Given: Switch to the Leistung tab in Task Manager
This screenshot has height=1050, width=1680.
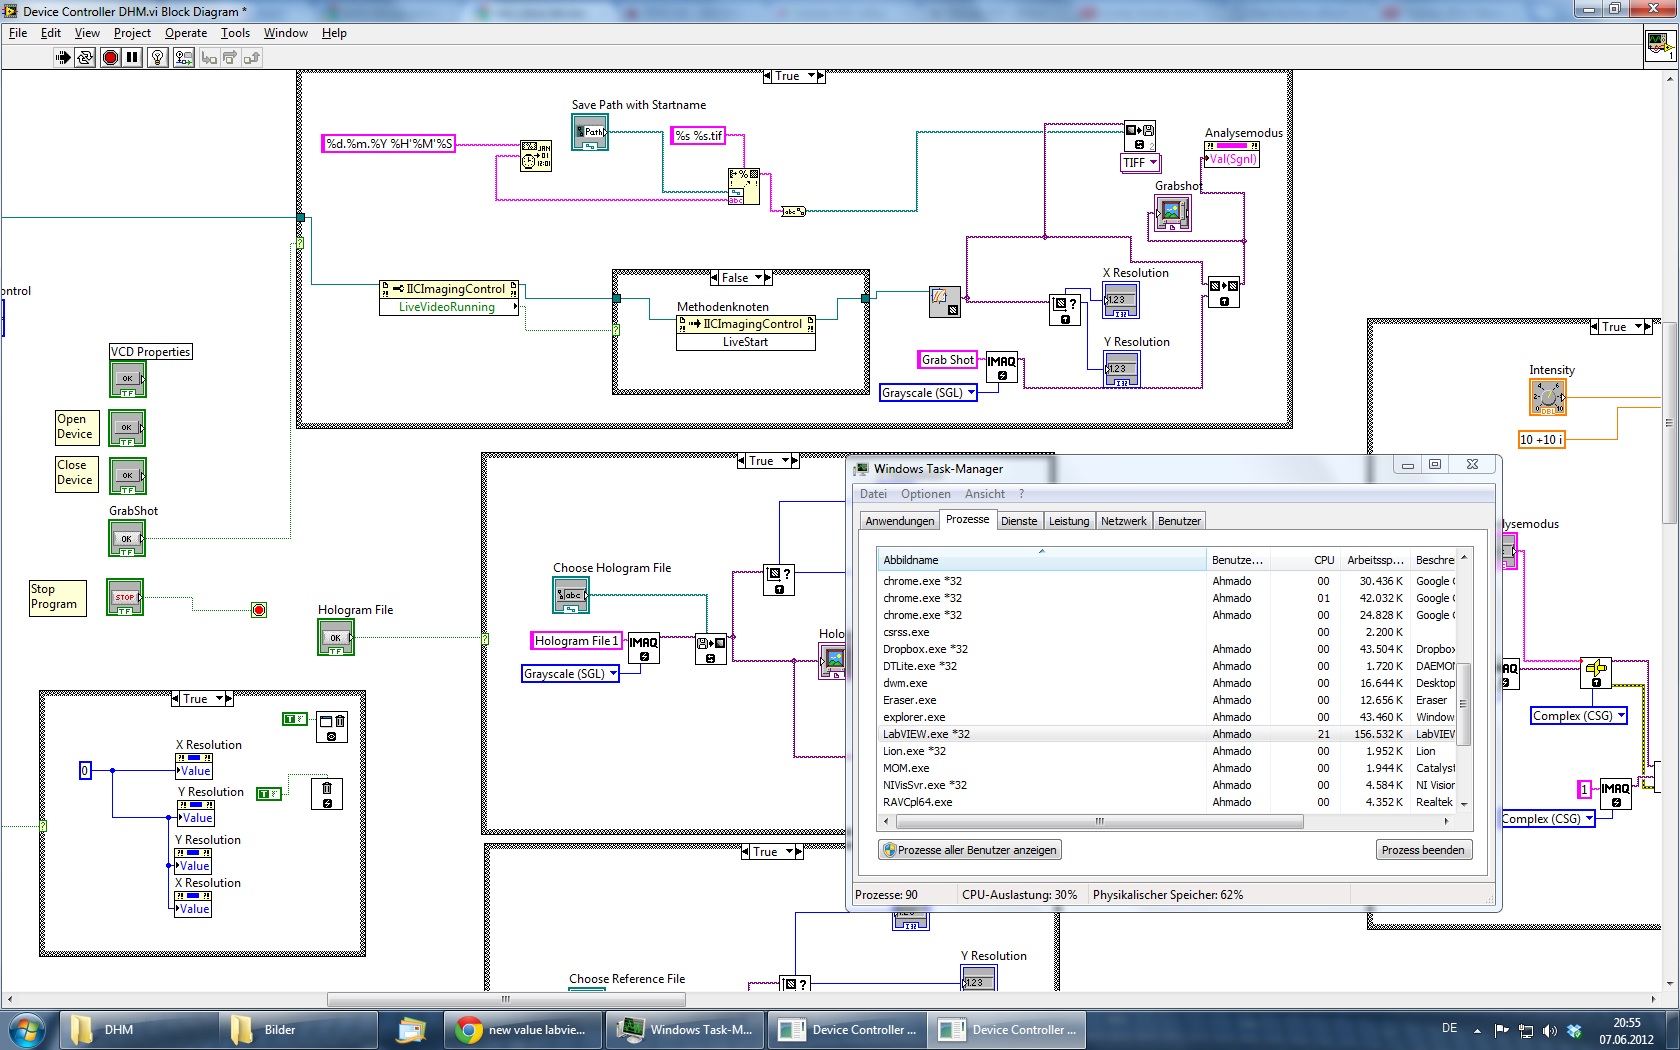Looking at the screenshot, I should (1068, 521).
